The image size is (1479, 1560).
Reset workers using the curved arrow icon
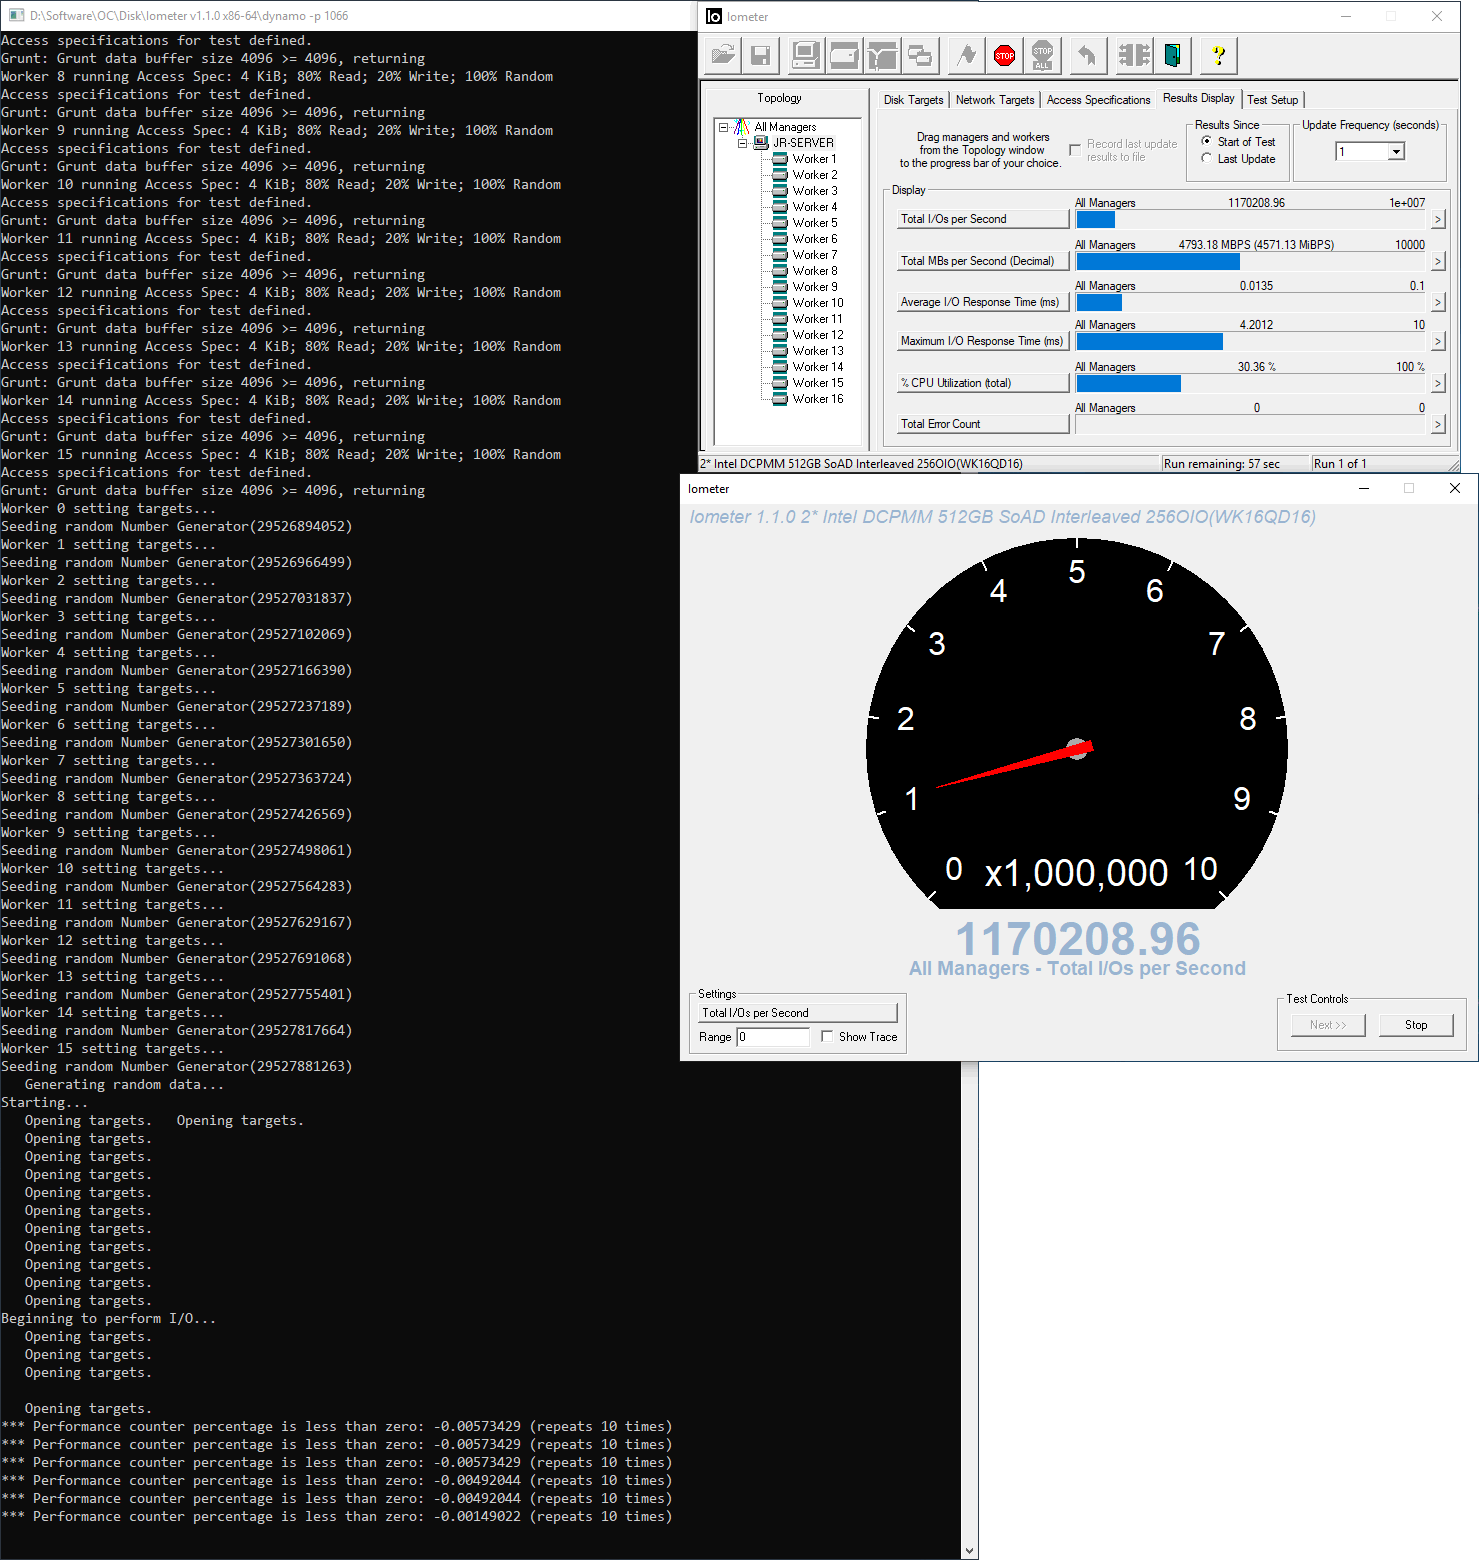(1087, 56)
